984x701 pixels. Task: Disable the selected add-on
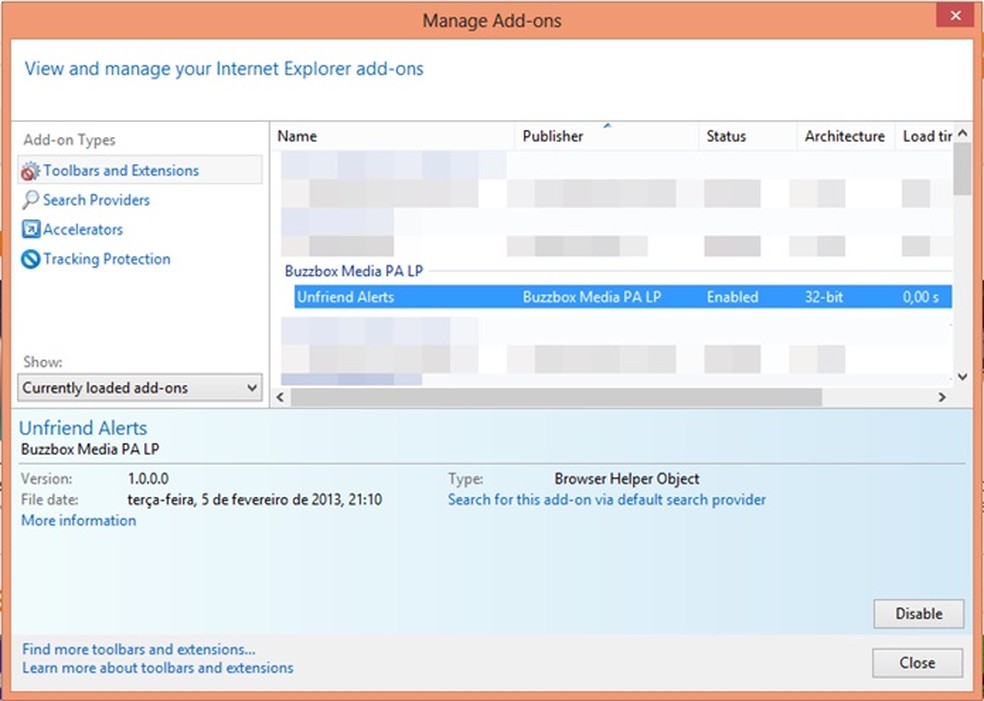(917, 613)
